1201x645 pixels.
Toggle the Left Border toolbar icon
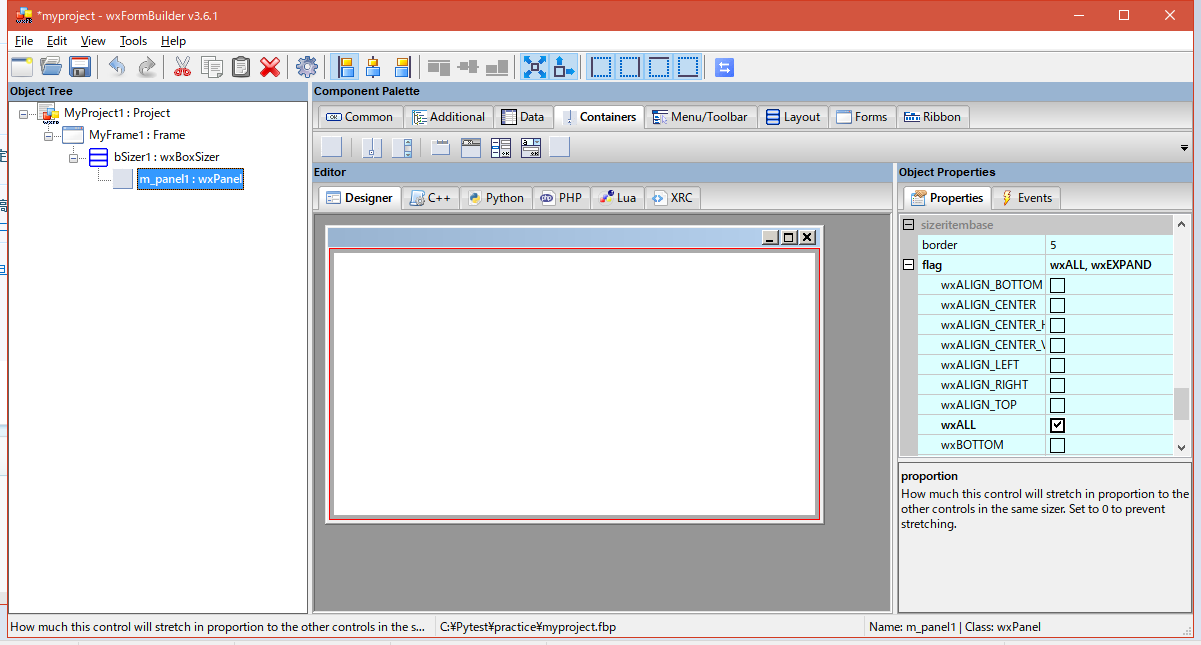pyautogui.click(x=601, y=67)
